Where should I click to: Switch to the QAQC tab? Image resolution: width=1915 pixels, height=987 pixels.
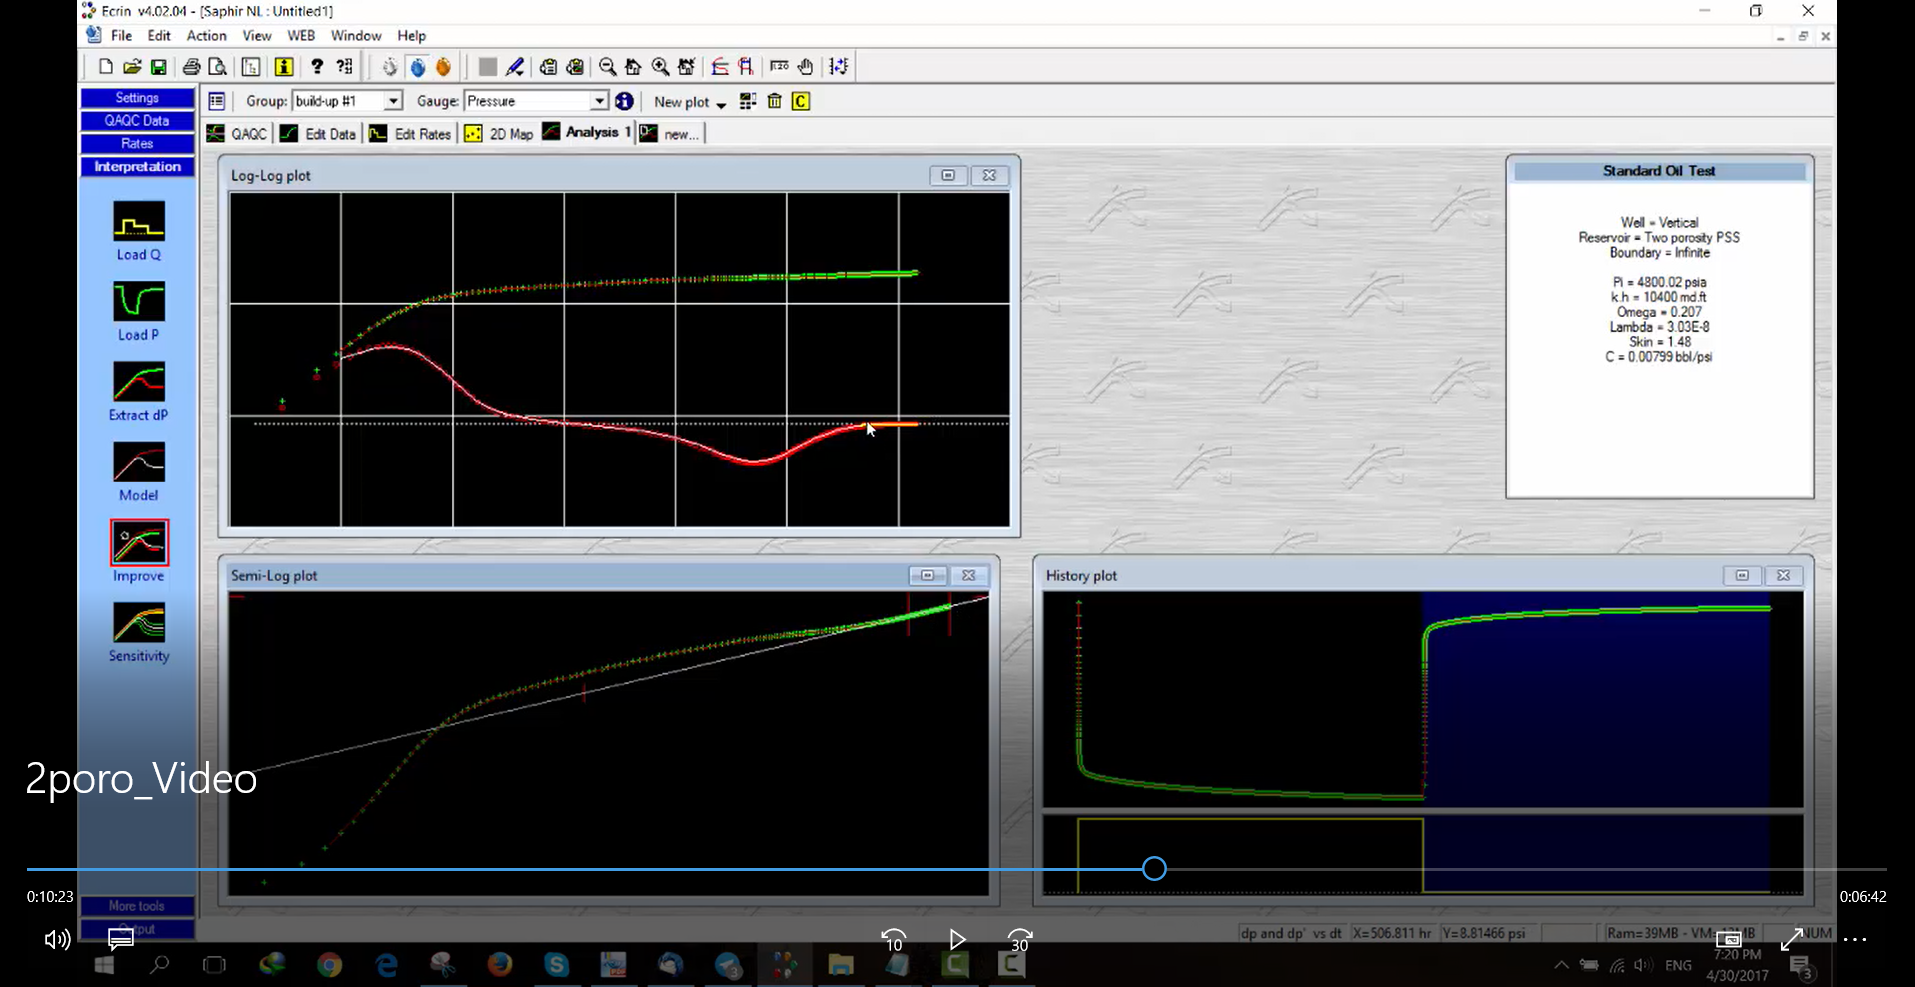238,133
